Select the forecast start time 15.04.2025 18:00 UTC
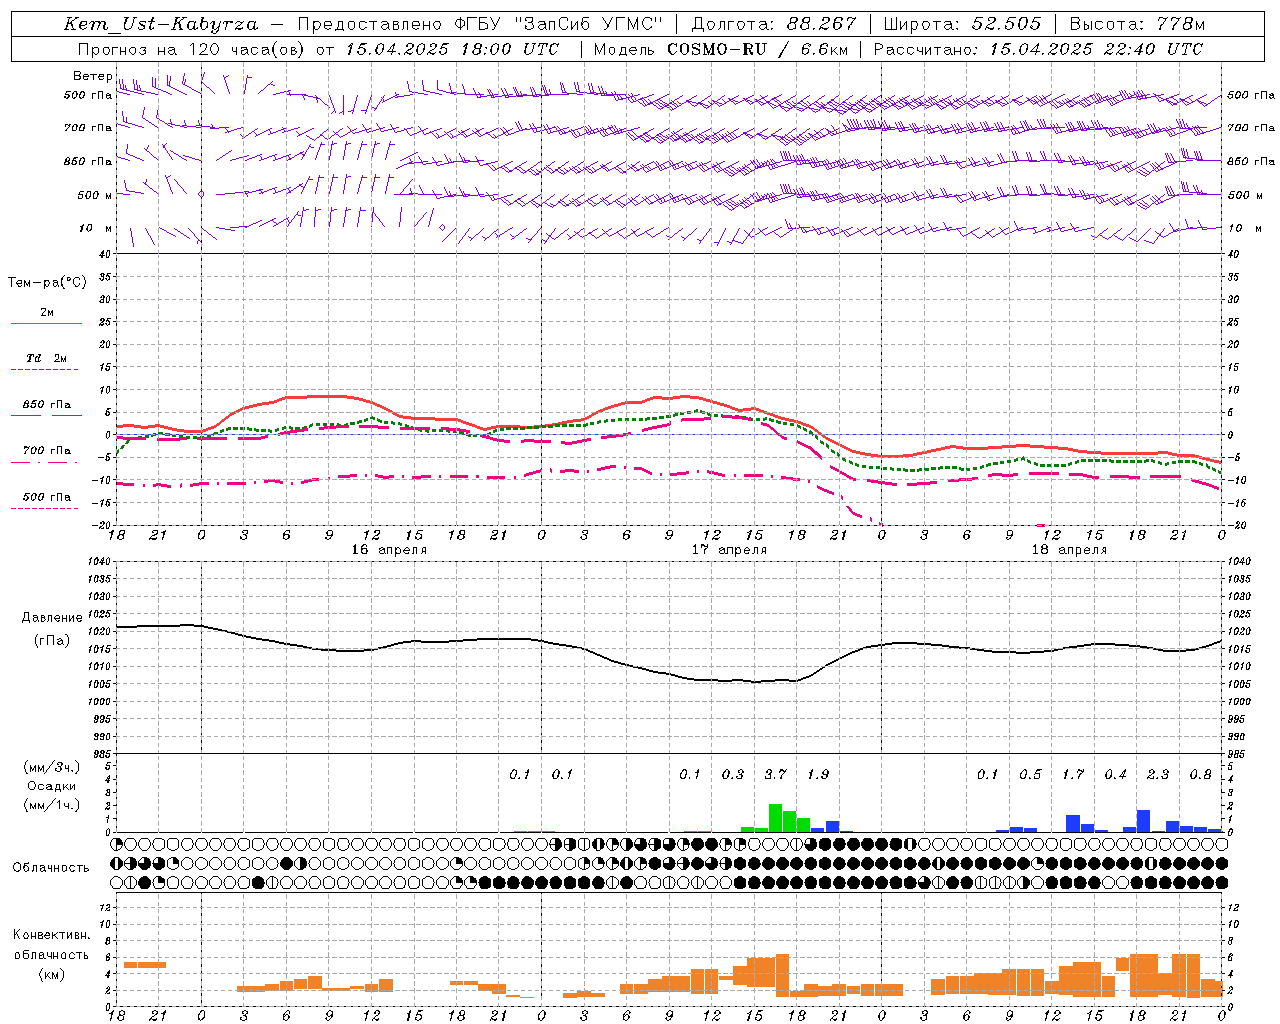 point(452,49)
